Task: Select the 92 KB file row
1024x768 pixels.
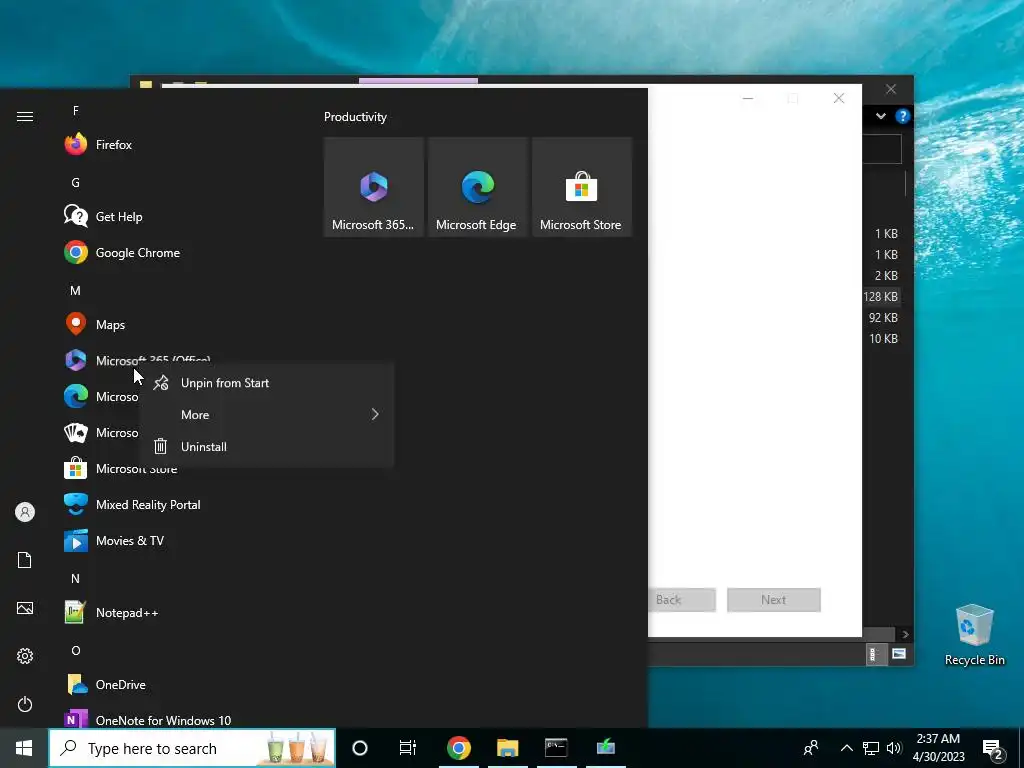Action: tap(882, 317)
